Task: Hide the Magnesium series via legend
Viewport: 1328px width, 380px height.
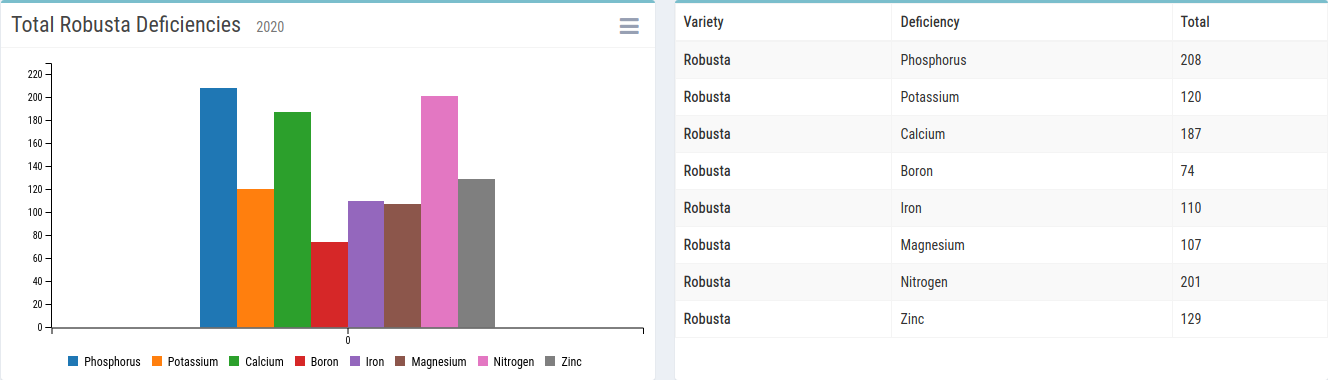Action: pyautogui.click(x=431, y=361)
